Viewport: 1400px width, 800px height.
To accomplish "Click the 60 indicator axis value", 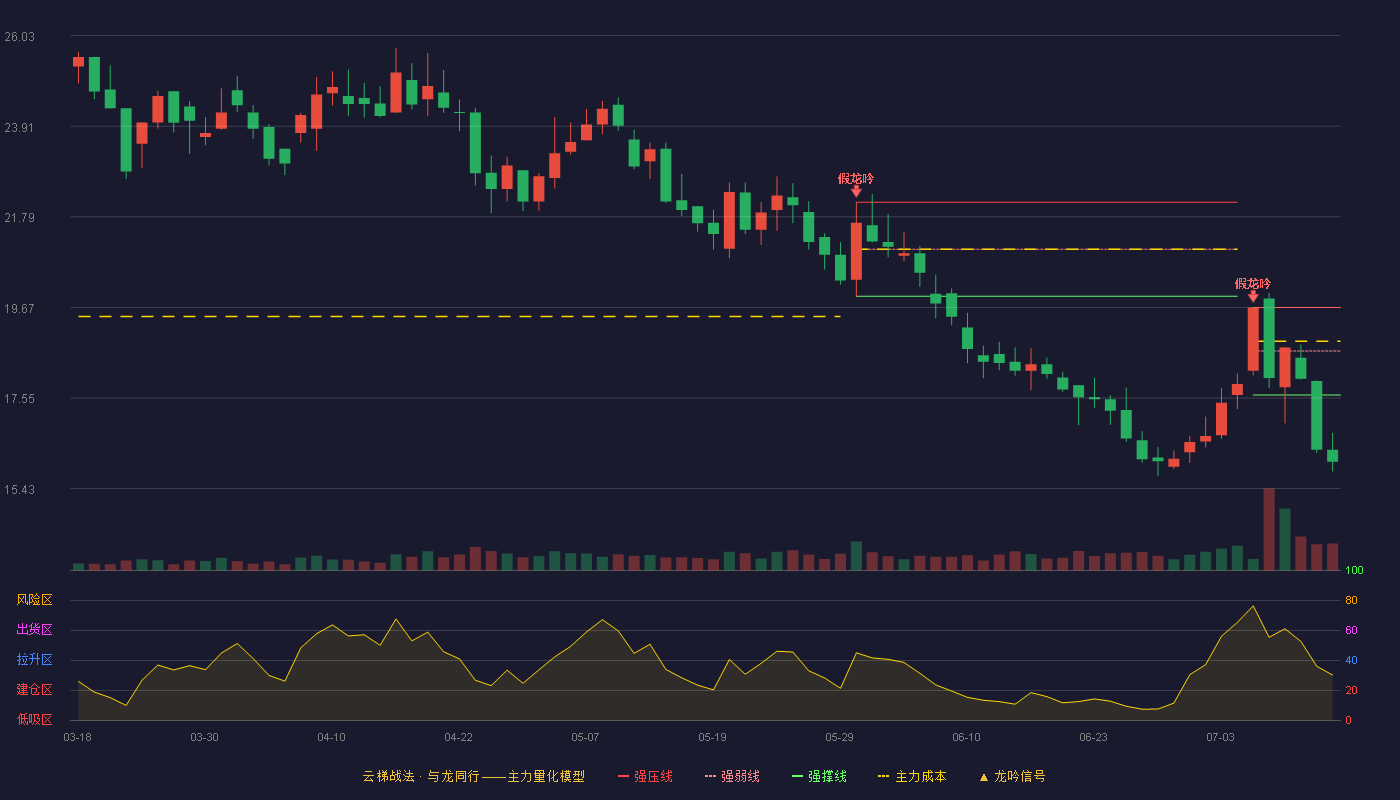I will coord(1351,630).
